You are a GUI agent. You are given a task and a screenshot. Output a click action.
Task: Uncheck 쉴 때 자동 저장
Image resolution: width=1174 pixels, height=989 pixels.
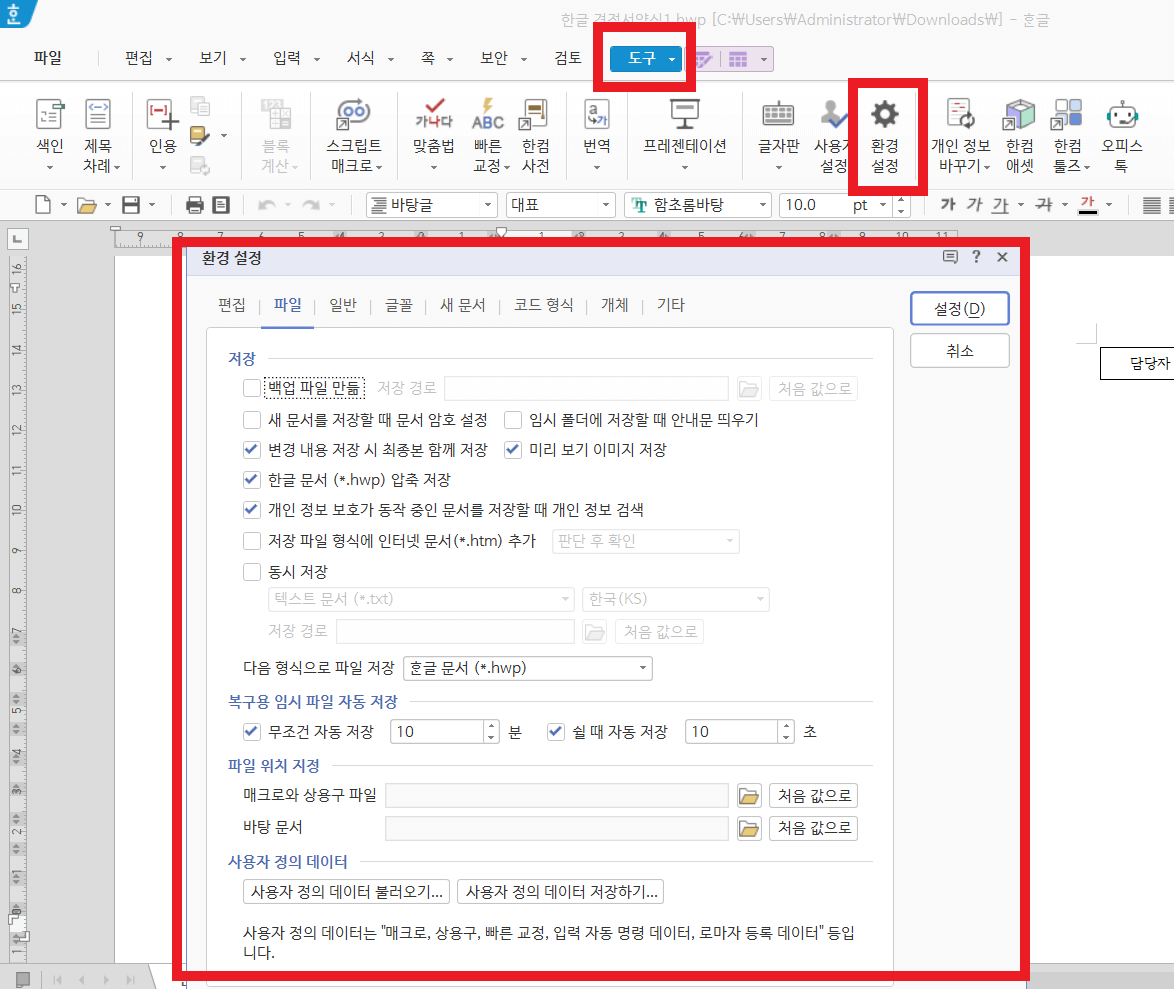(556, 731)
